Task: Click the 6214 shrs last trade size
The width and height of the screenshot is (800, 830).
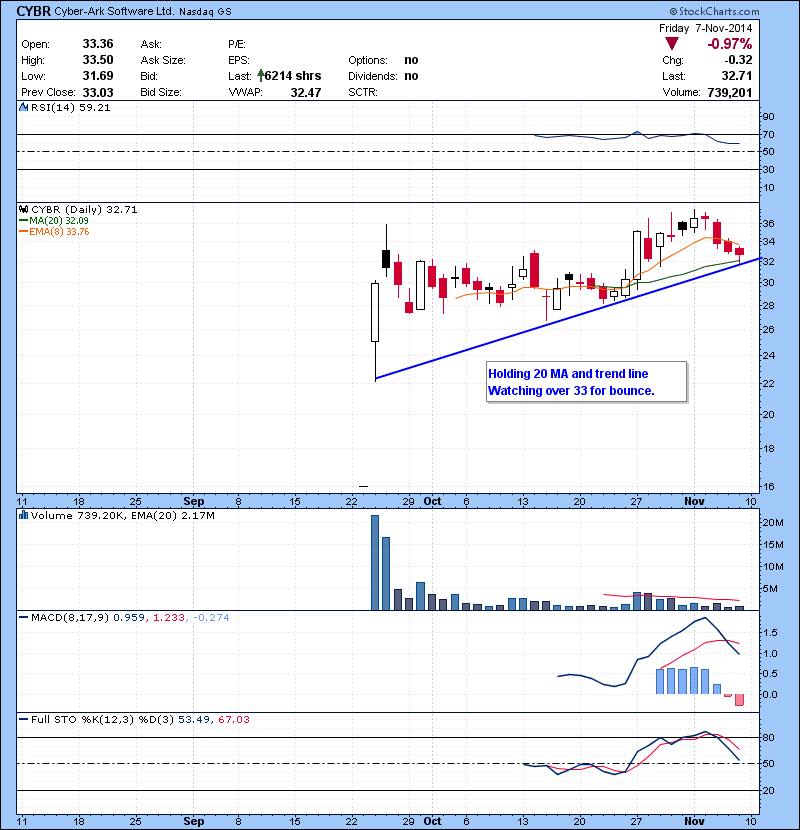Action: 293,76
